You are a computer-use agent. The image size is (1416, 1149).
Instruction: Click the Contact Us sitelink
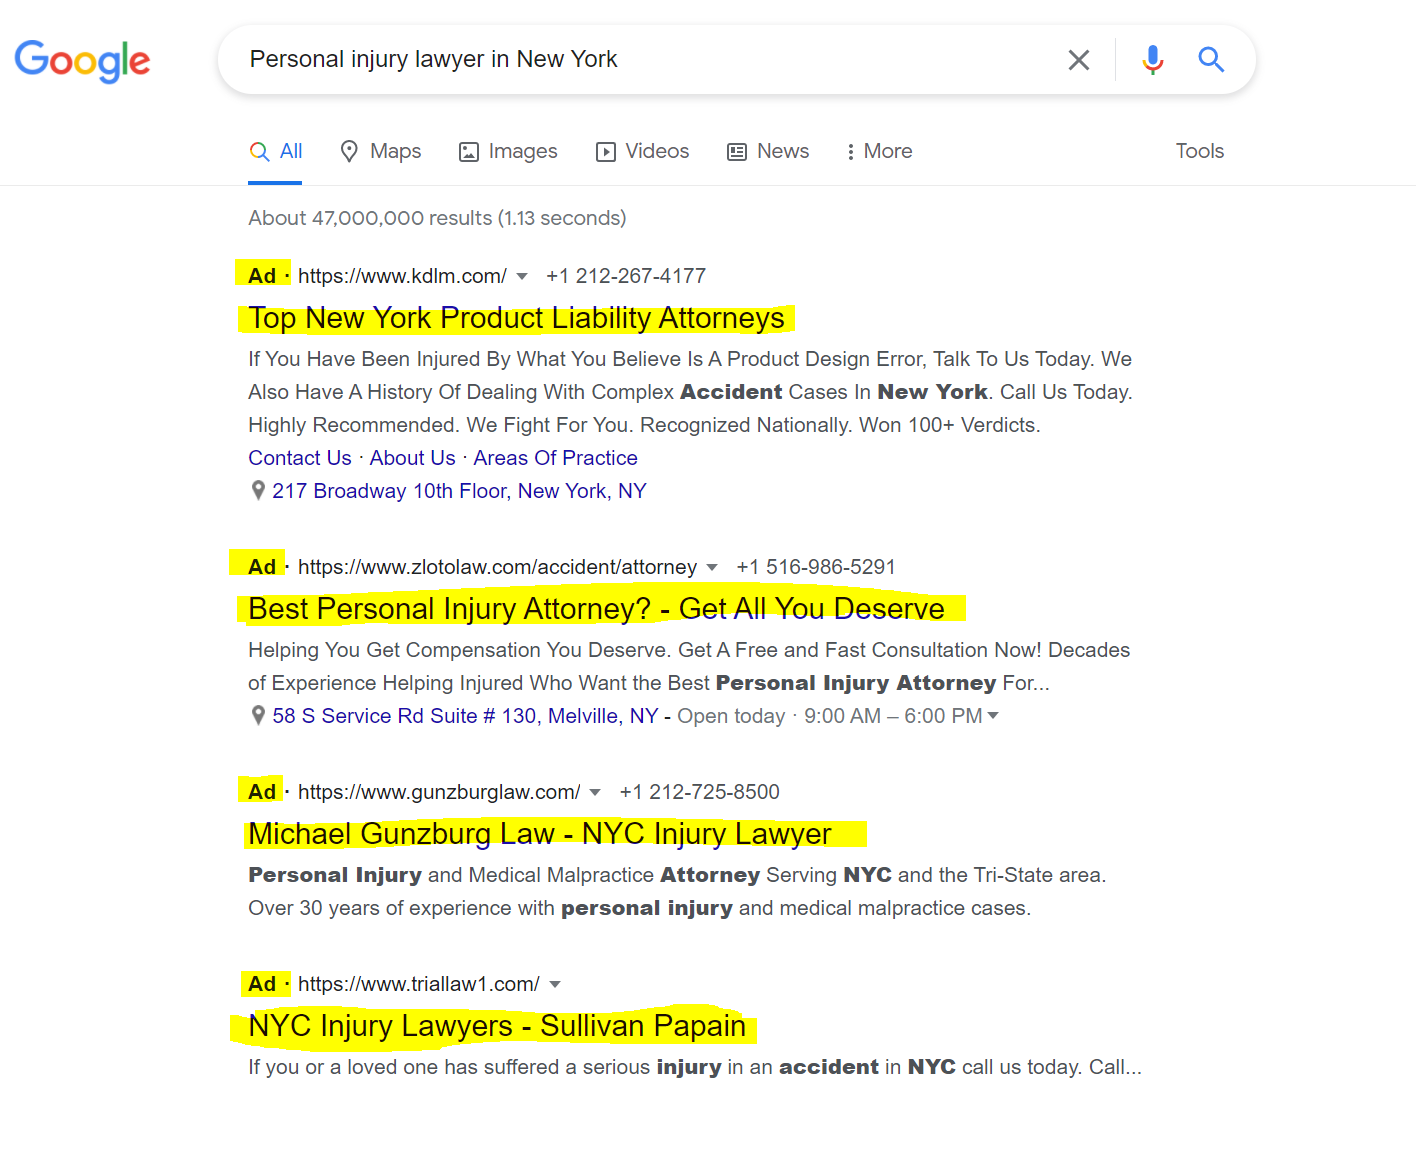[300, 458]
